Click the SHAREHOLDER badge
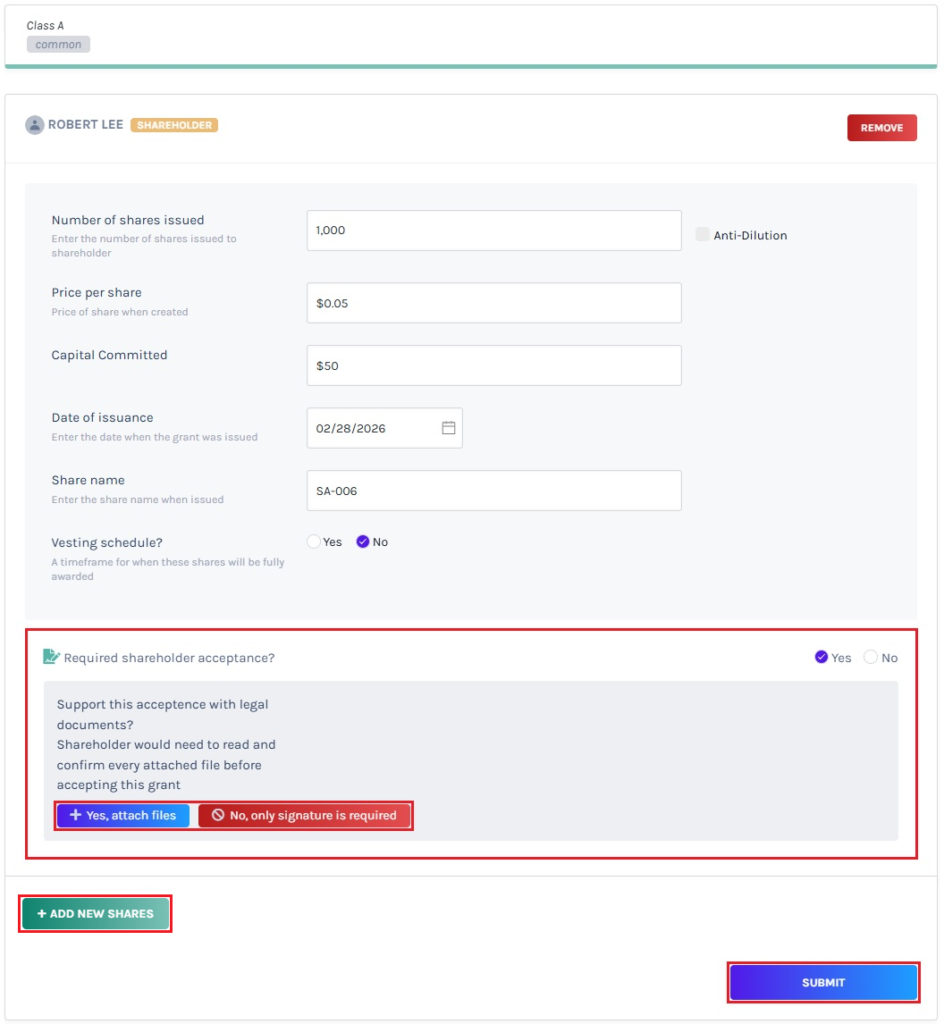Screen dimensions: 944x1024 pyautogui.click(x=174, y=125)
